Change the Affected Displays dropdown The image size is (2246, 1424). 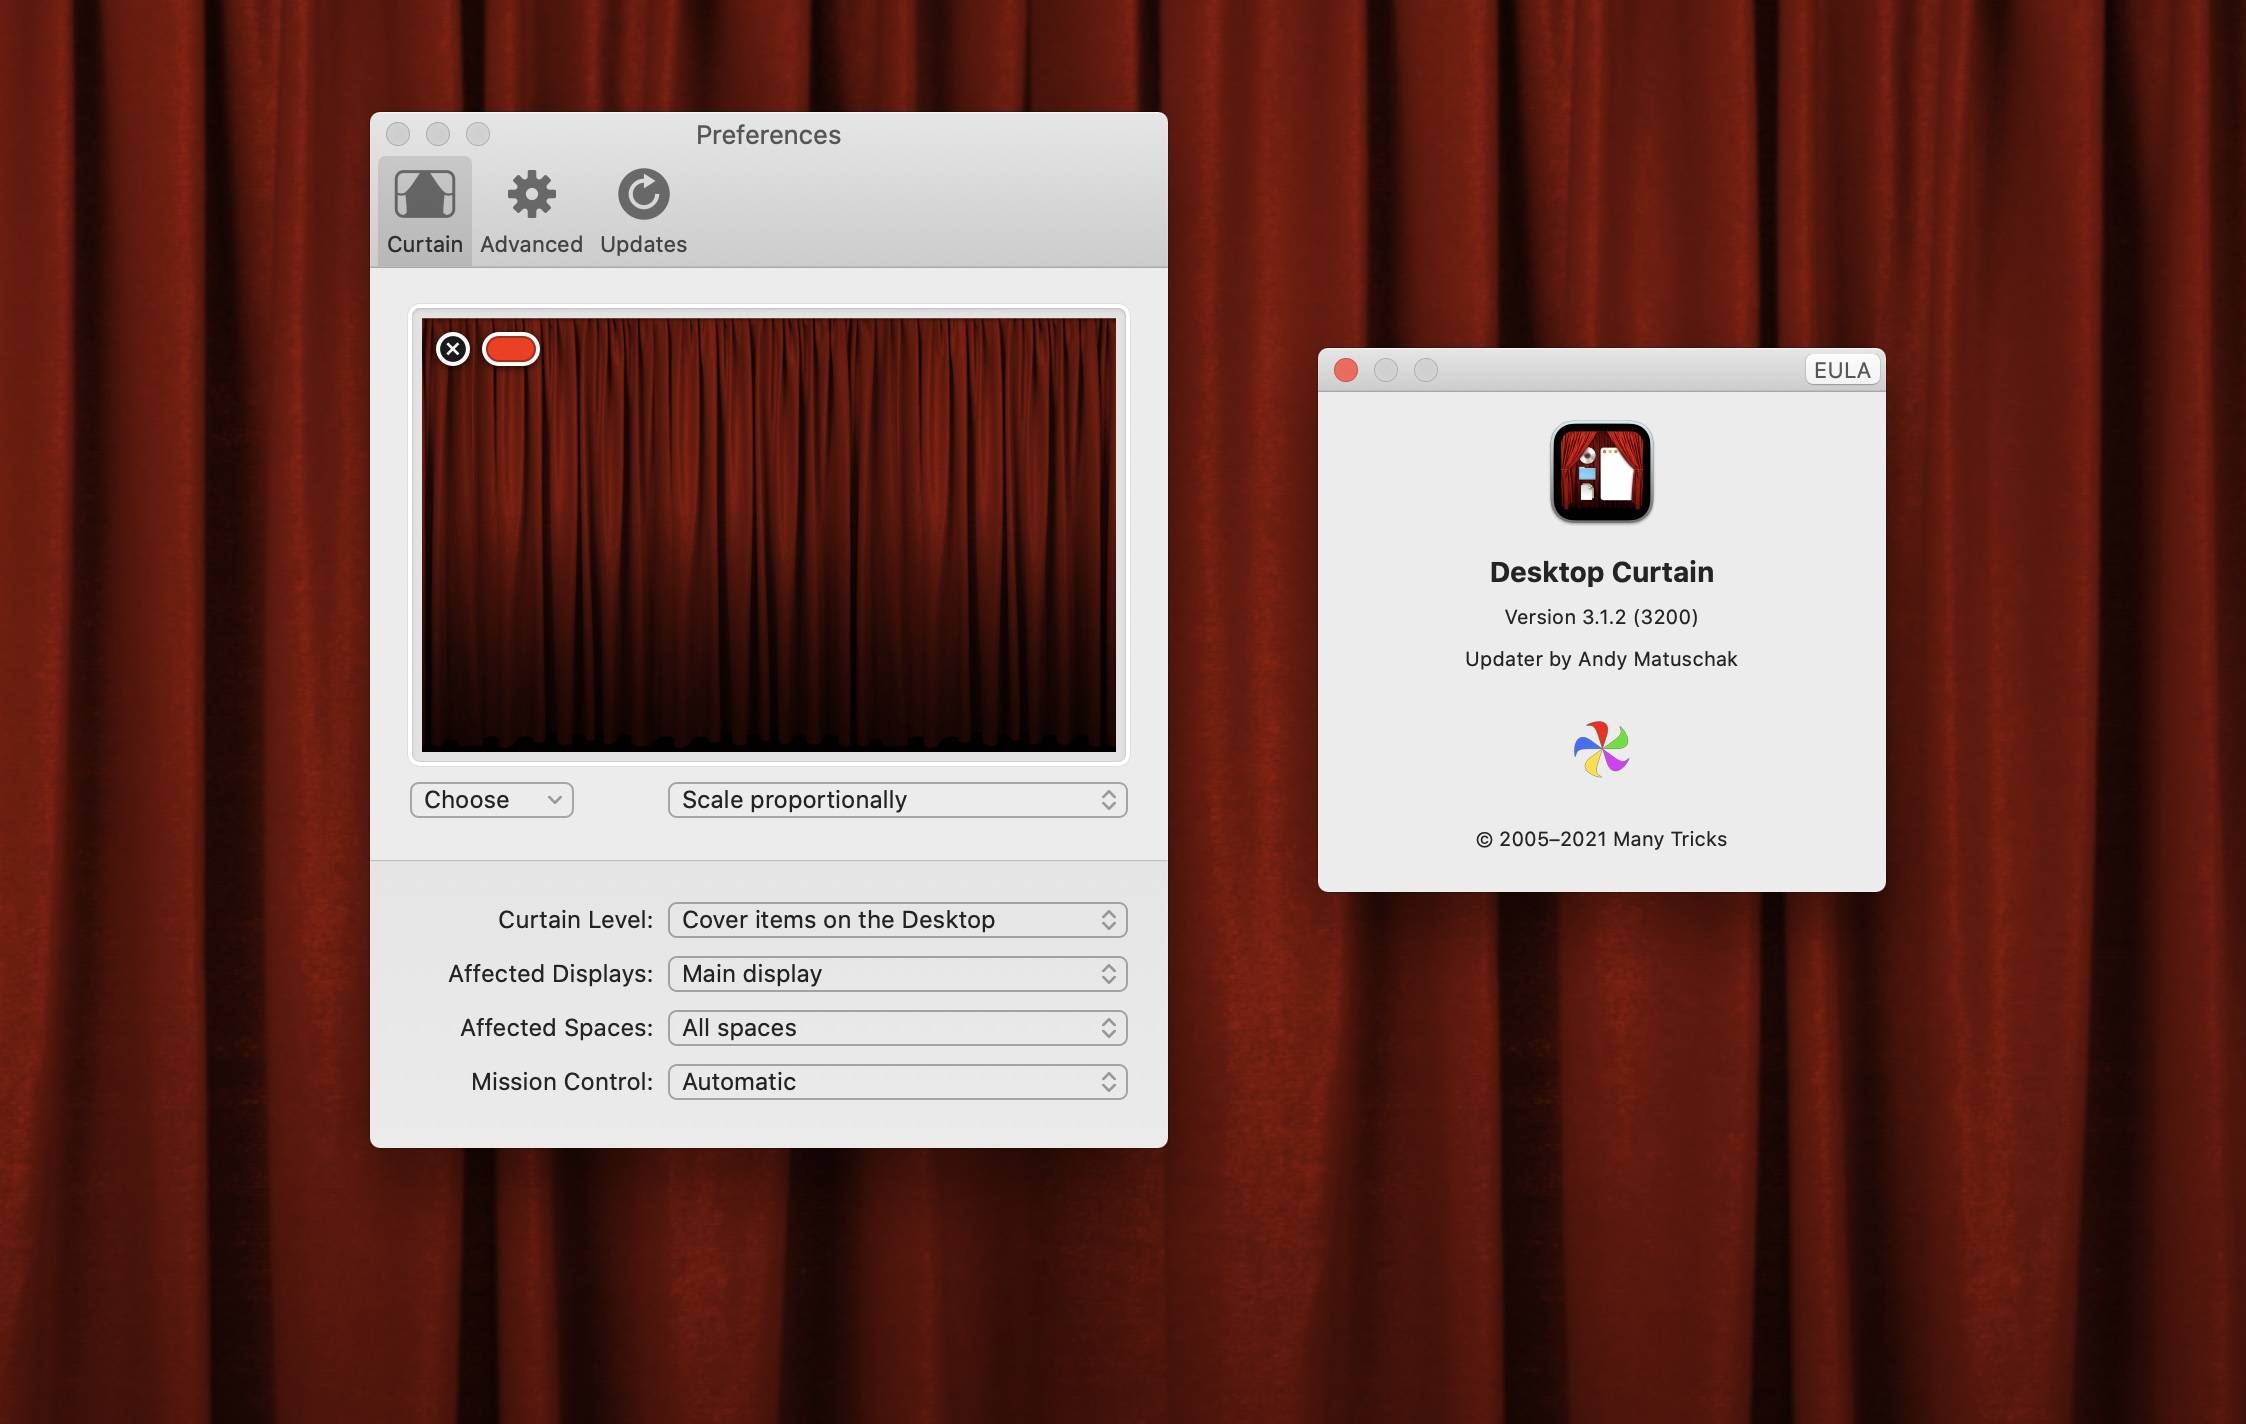(897, 974)
